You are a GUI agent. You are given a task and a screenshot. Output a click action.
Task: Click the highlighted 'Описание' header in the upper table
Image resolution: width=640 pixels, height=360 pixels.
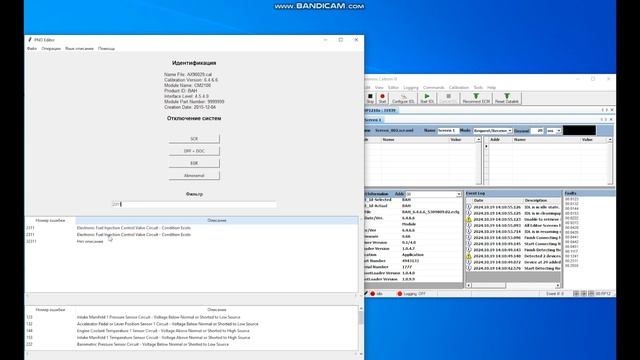point(216,220)
